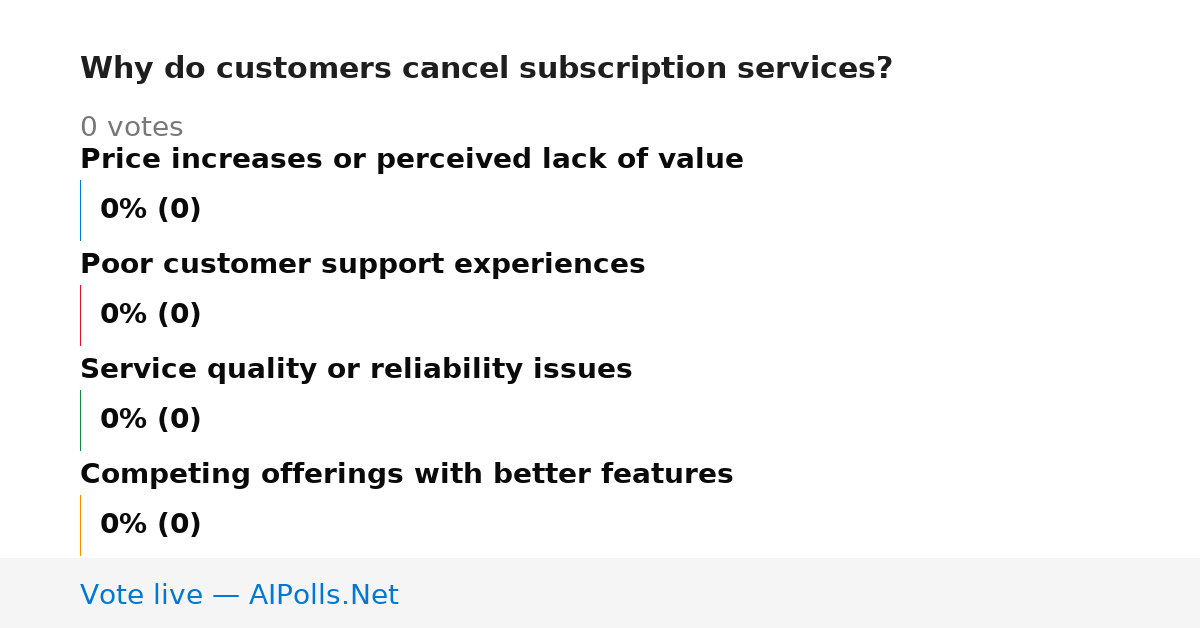Select 'Poor customer support experiences' option

click(362, 265)
